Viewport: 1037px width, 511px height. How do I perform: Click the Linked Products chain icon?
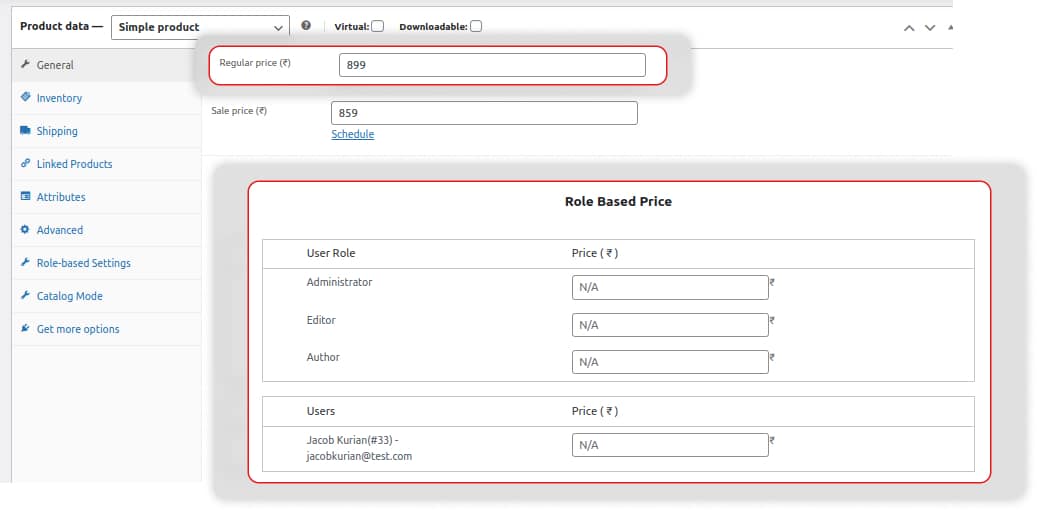click(x=25, y=164)
